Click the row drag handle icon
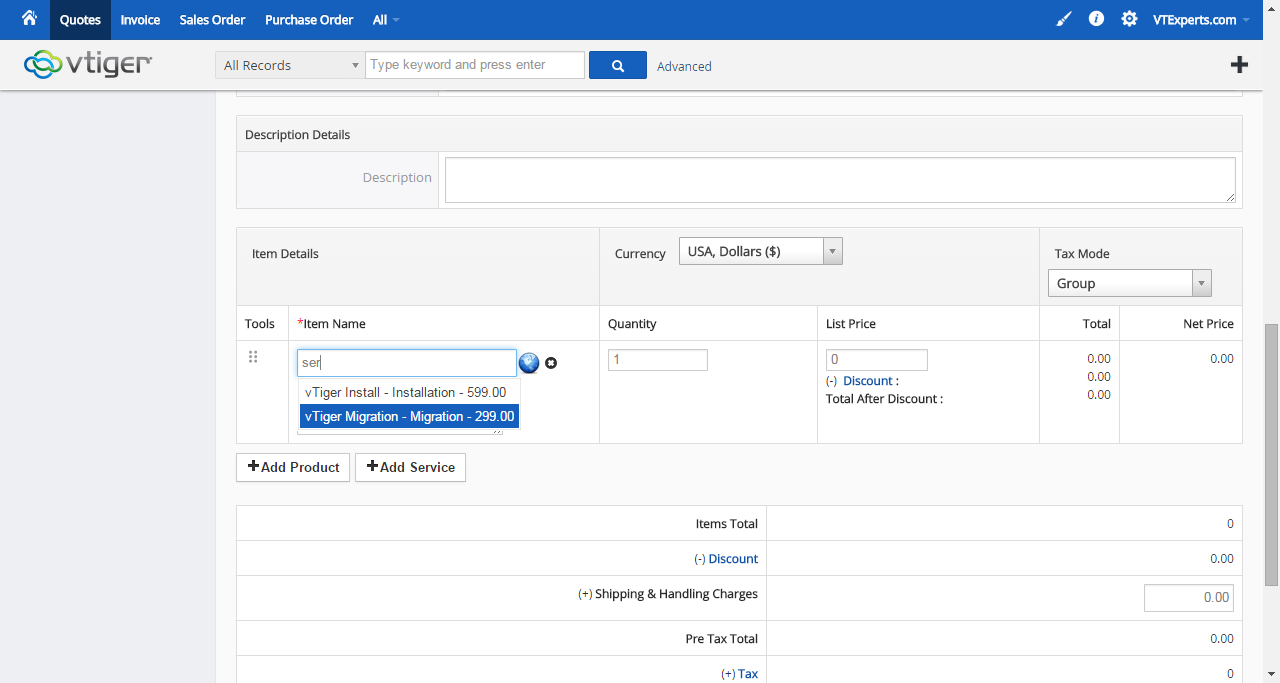Image resolution: width=1280 pixels, height=683 pixels. (x=253, y=357)
